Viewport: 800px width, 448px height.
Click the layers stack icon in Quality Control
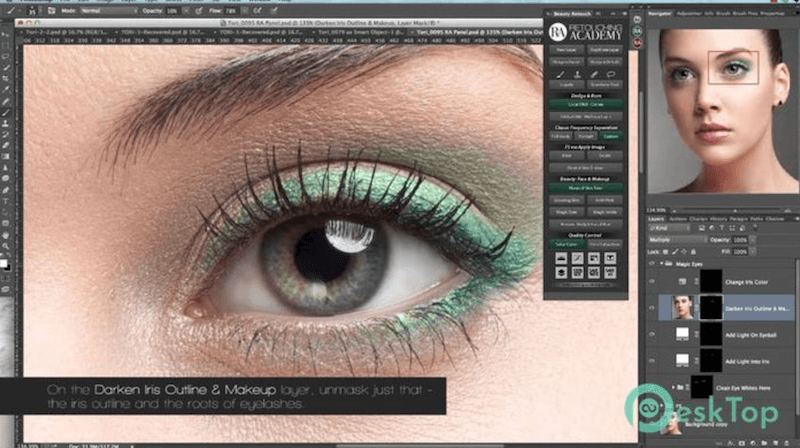pyautogui.click(x=561, y=273)
